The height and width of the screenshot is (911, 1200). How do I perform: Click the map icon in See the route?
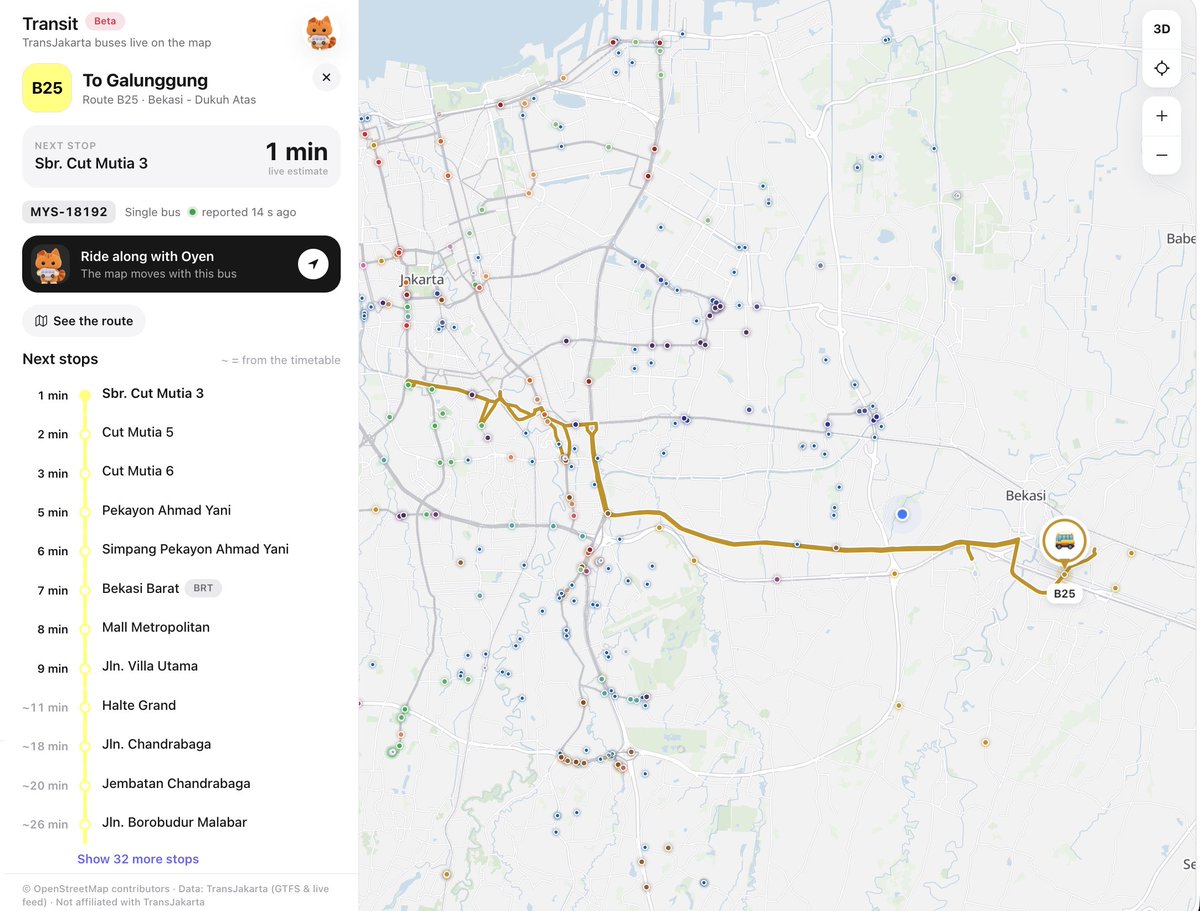(41, 321)
